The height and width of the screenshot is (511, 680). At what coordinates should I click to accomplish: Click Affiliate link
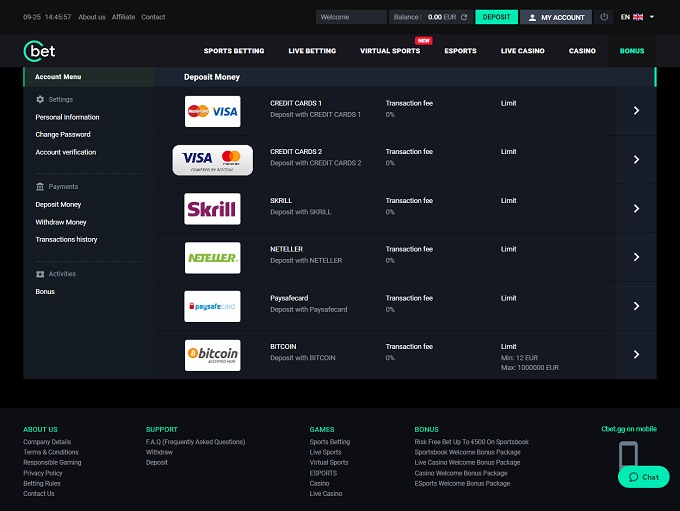(x=123, y=17)
